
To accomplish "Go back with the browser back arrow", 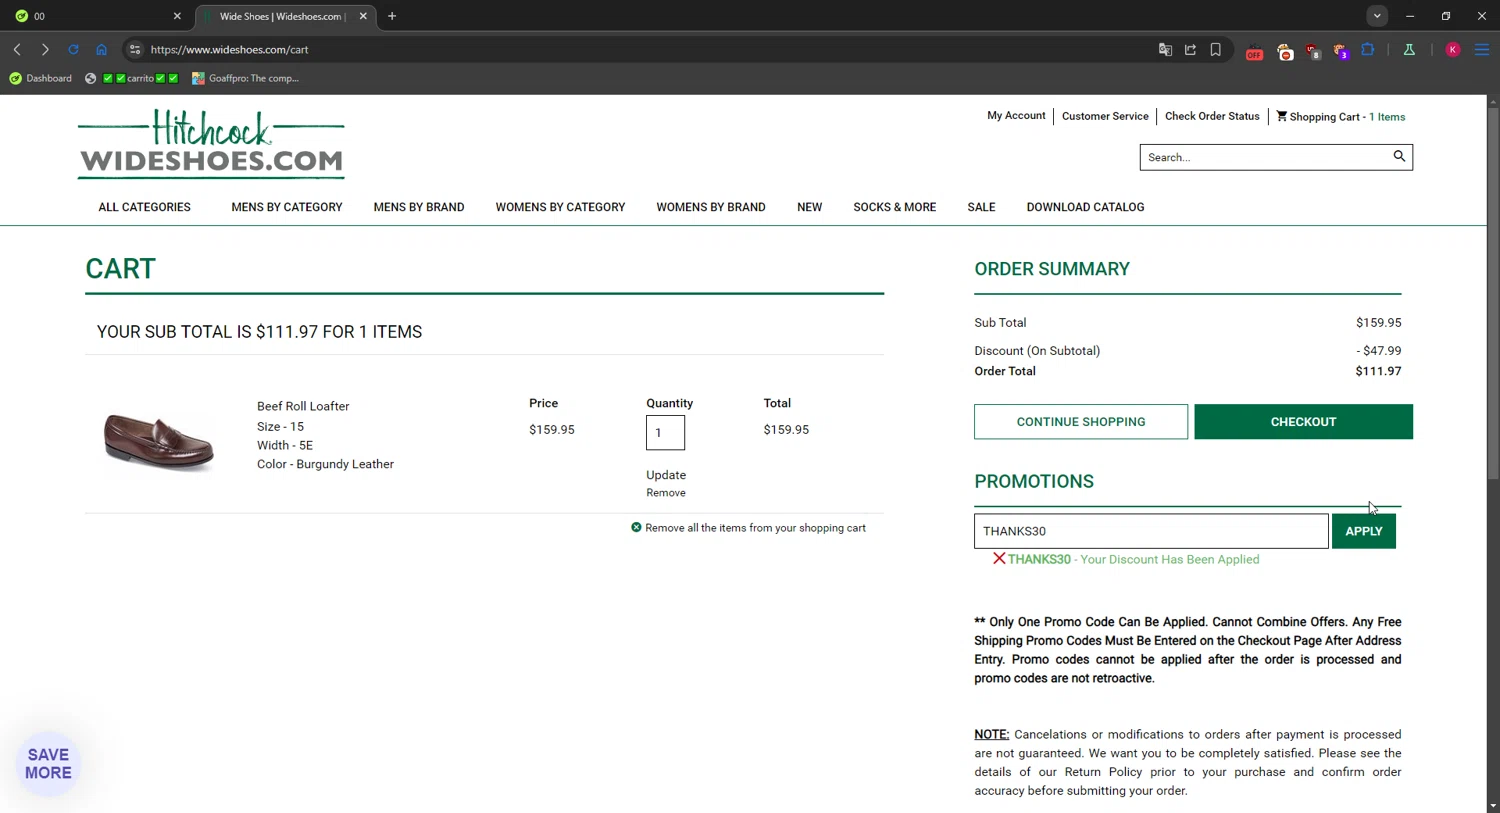I will [x=17, y=49].
